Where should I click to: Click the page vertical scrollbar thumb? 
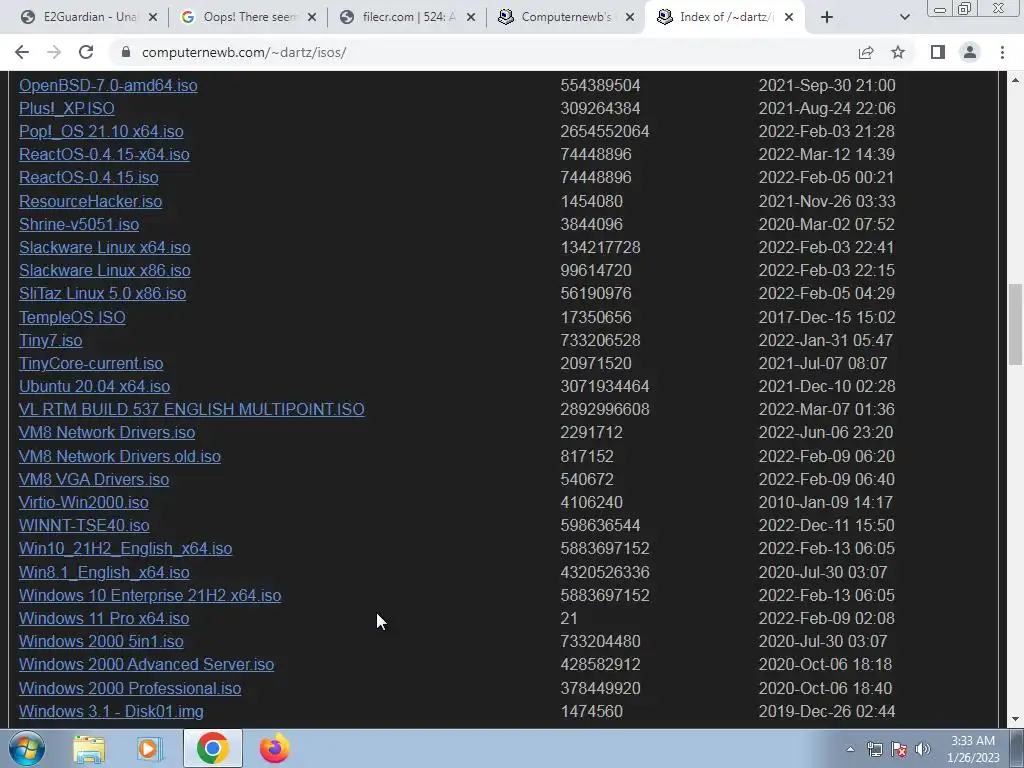coord(1015,325)
